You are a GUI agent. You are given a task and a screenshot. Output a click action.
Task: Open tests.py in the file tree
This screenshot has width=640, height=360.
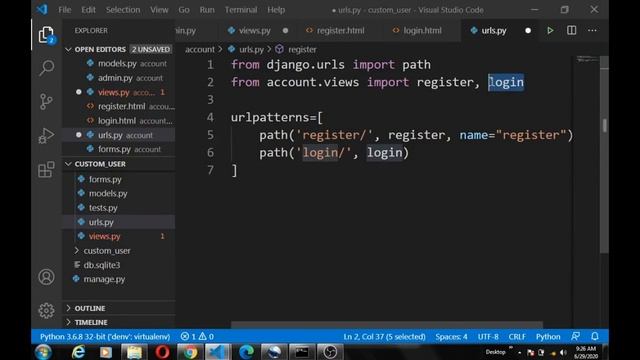(103, 208)
